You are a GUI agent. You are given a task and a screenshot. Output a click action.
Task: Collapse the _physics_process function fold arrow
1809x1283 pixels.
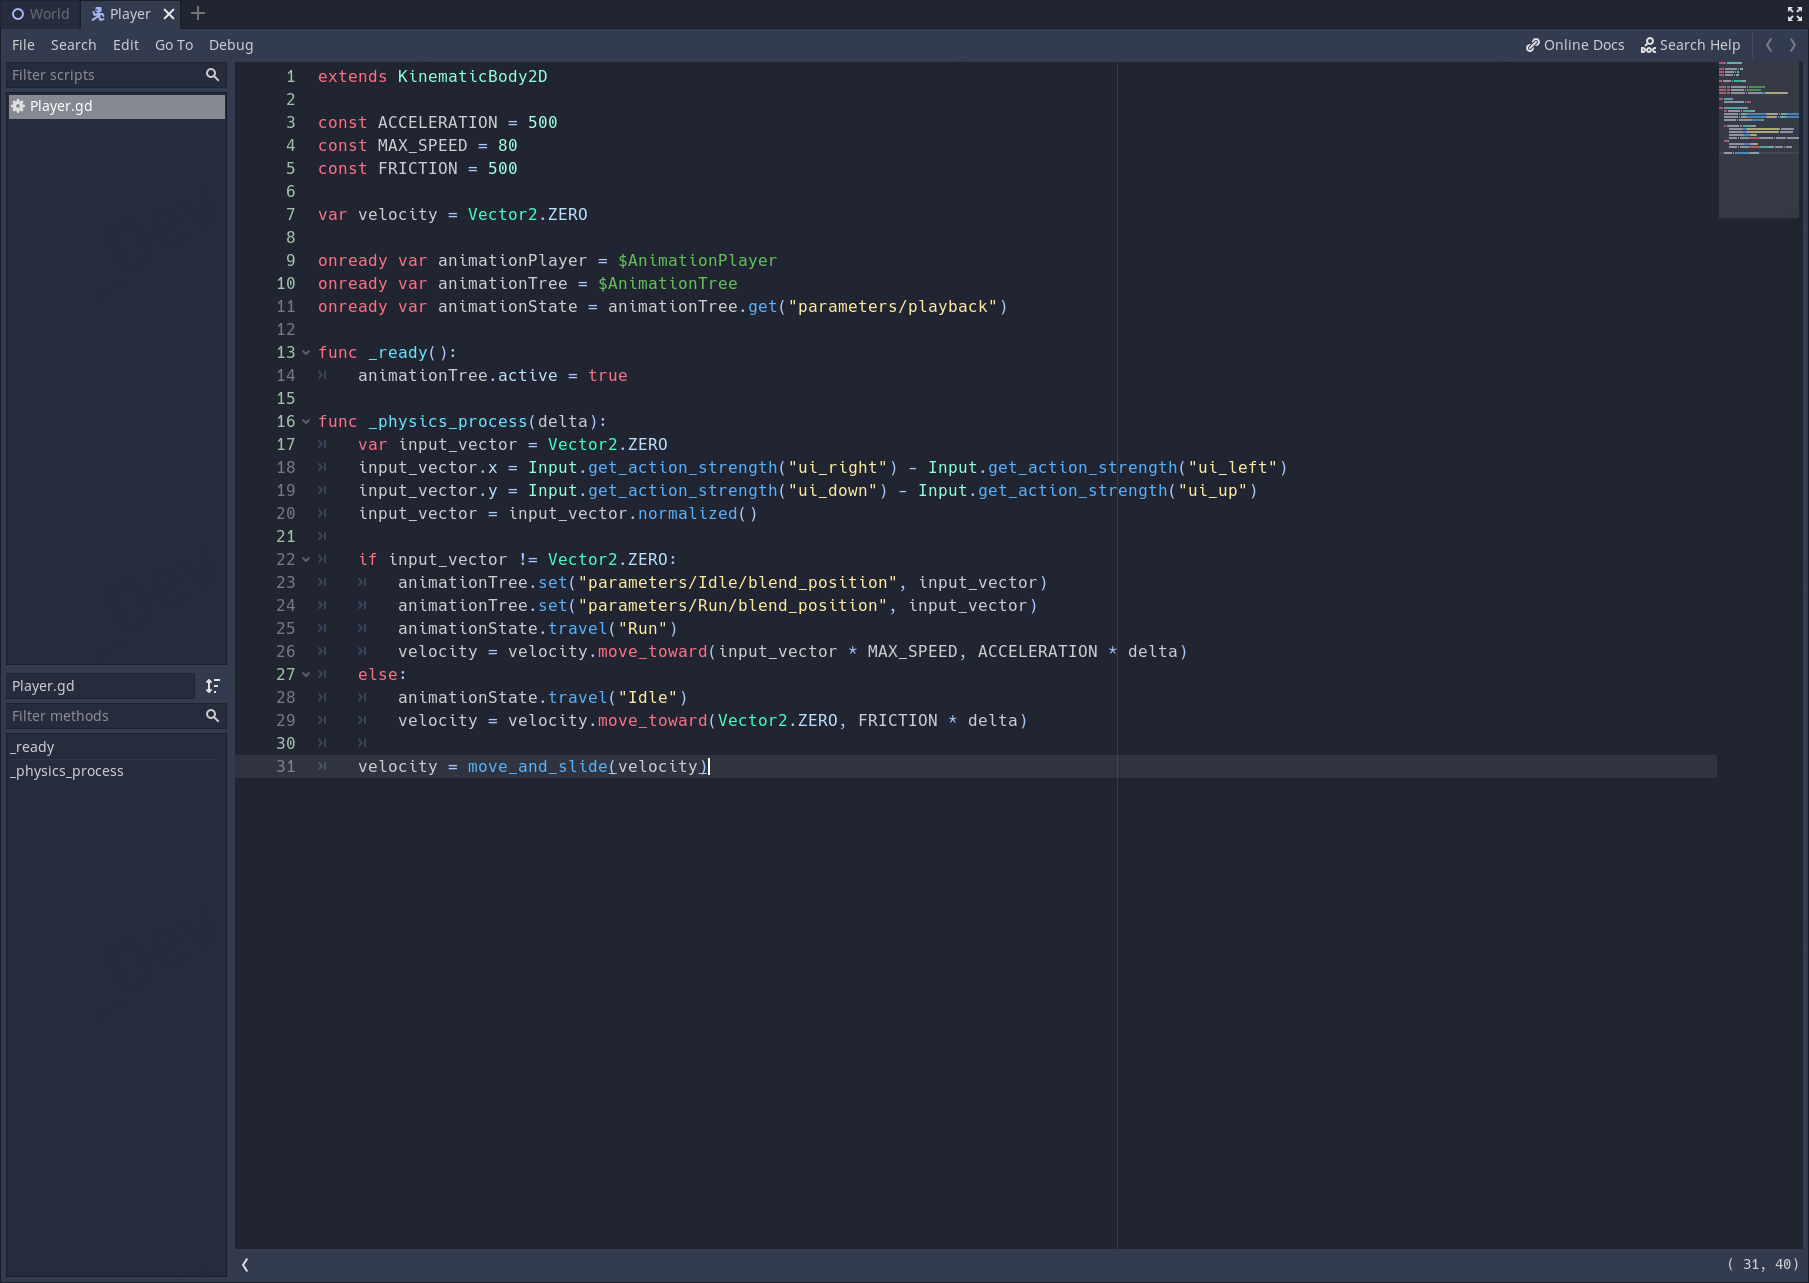(306, 421)
